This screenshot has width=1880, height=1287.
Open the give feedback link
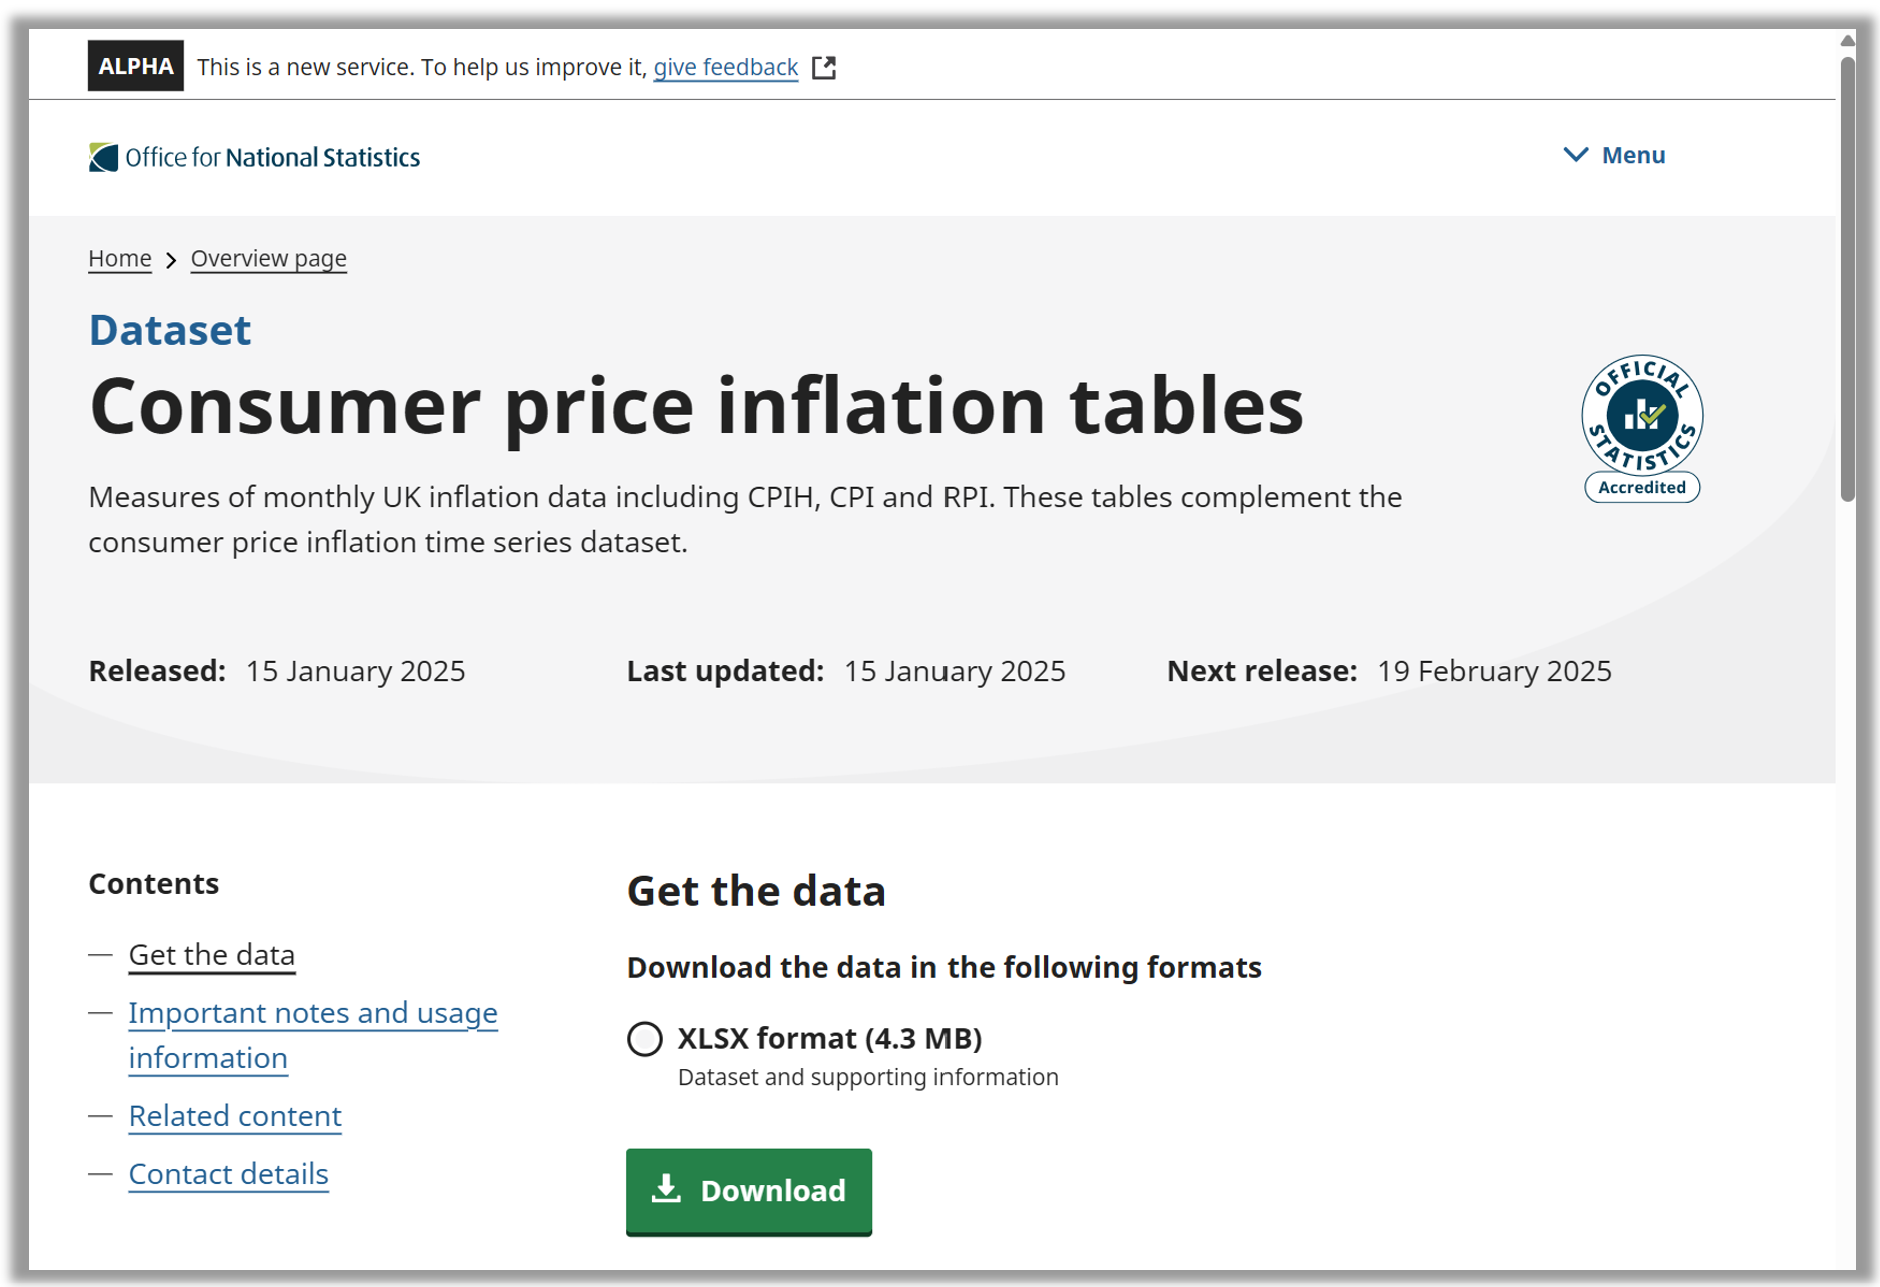(x=725, y=67)
